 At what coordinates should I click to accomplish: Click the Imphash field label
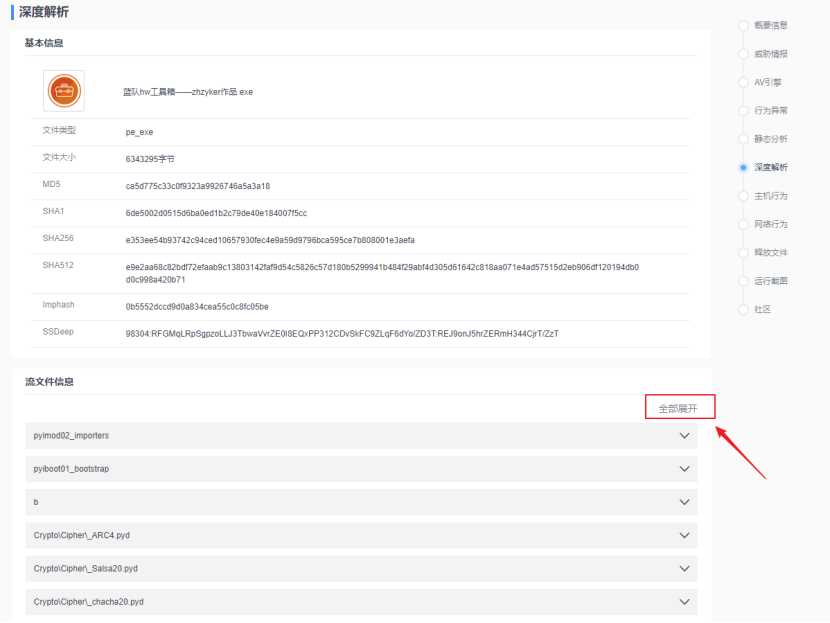[x=58, y=305]
